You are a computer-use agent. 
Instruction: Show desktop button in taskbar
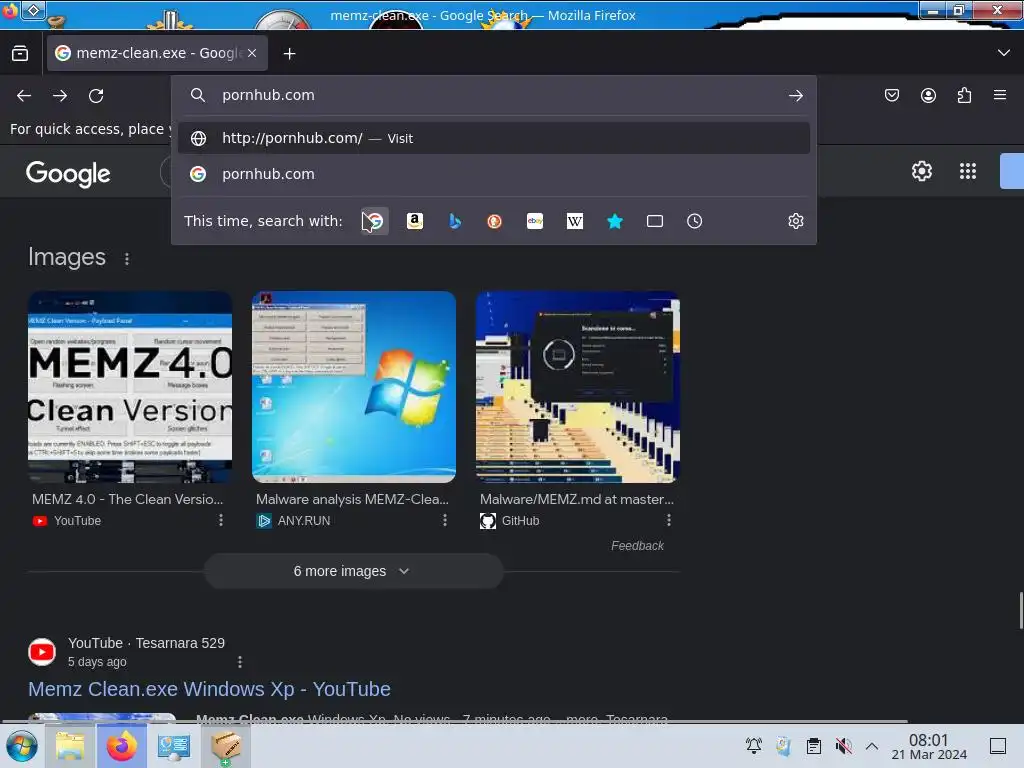[998, 746]
